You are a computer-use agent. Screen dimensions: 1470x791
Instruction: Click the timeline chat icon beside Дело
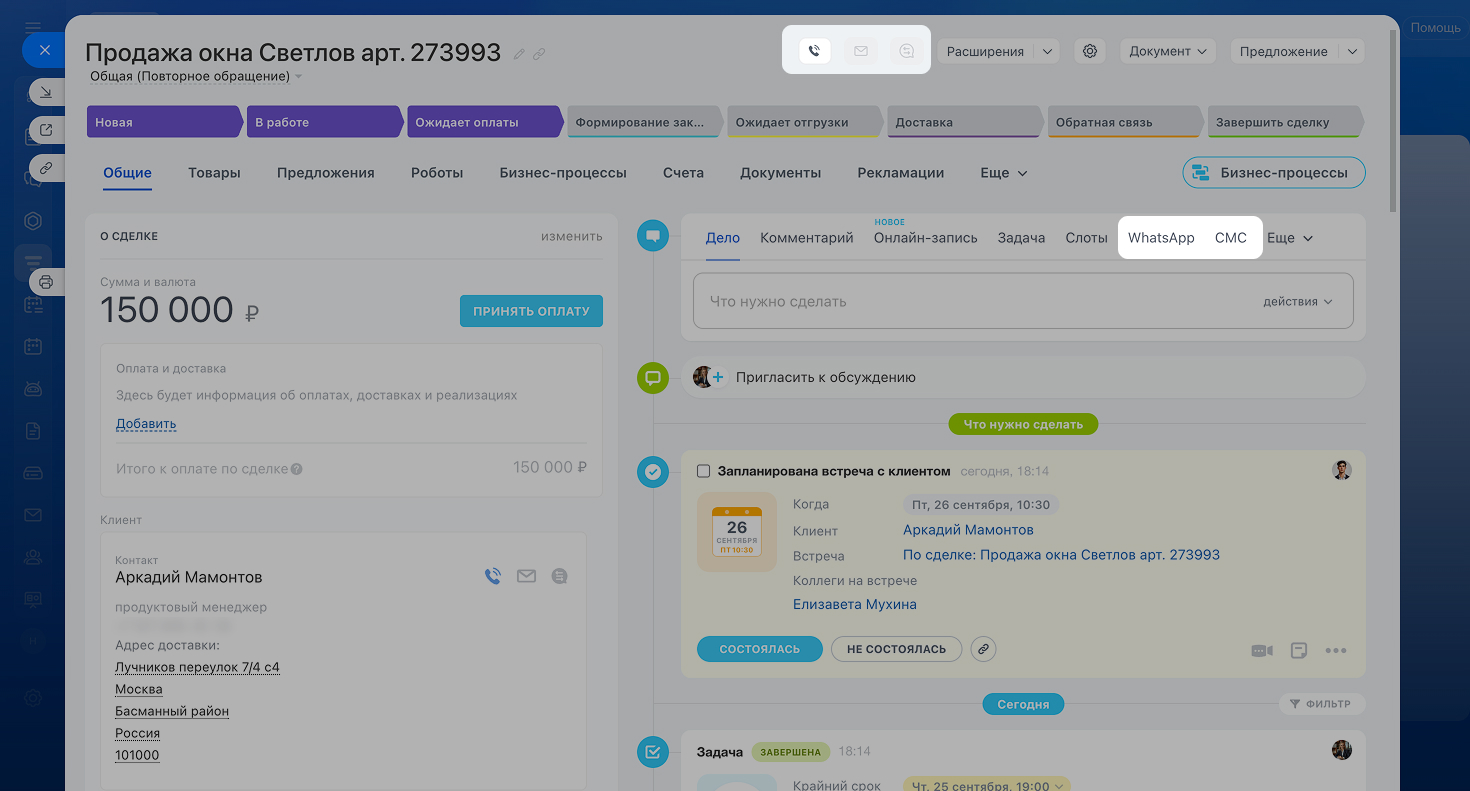(653, 236)
